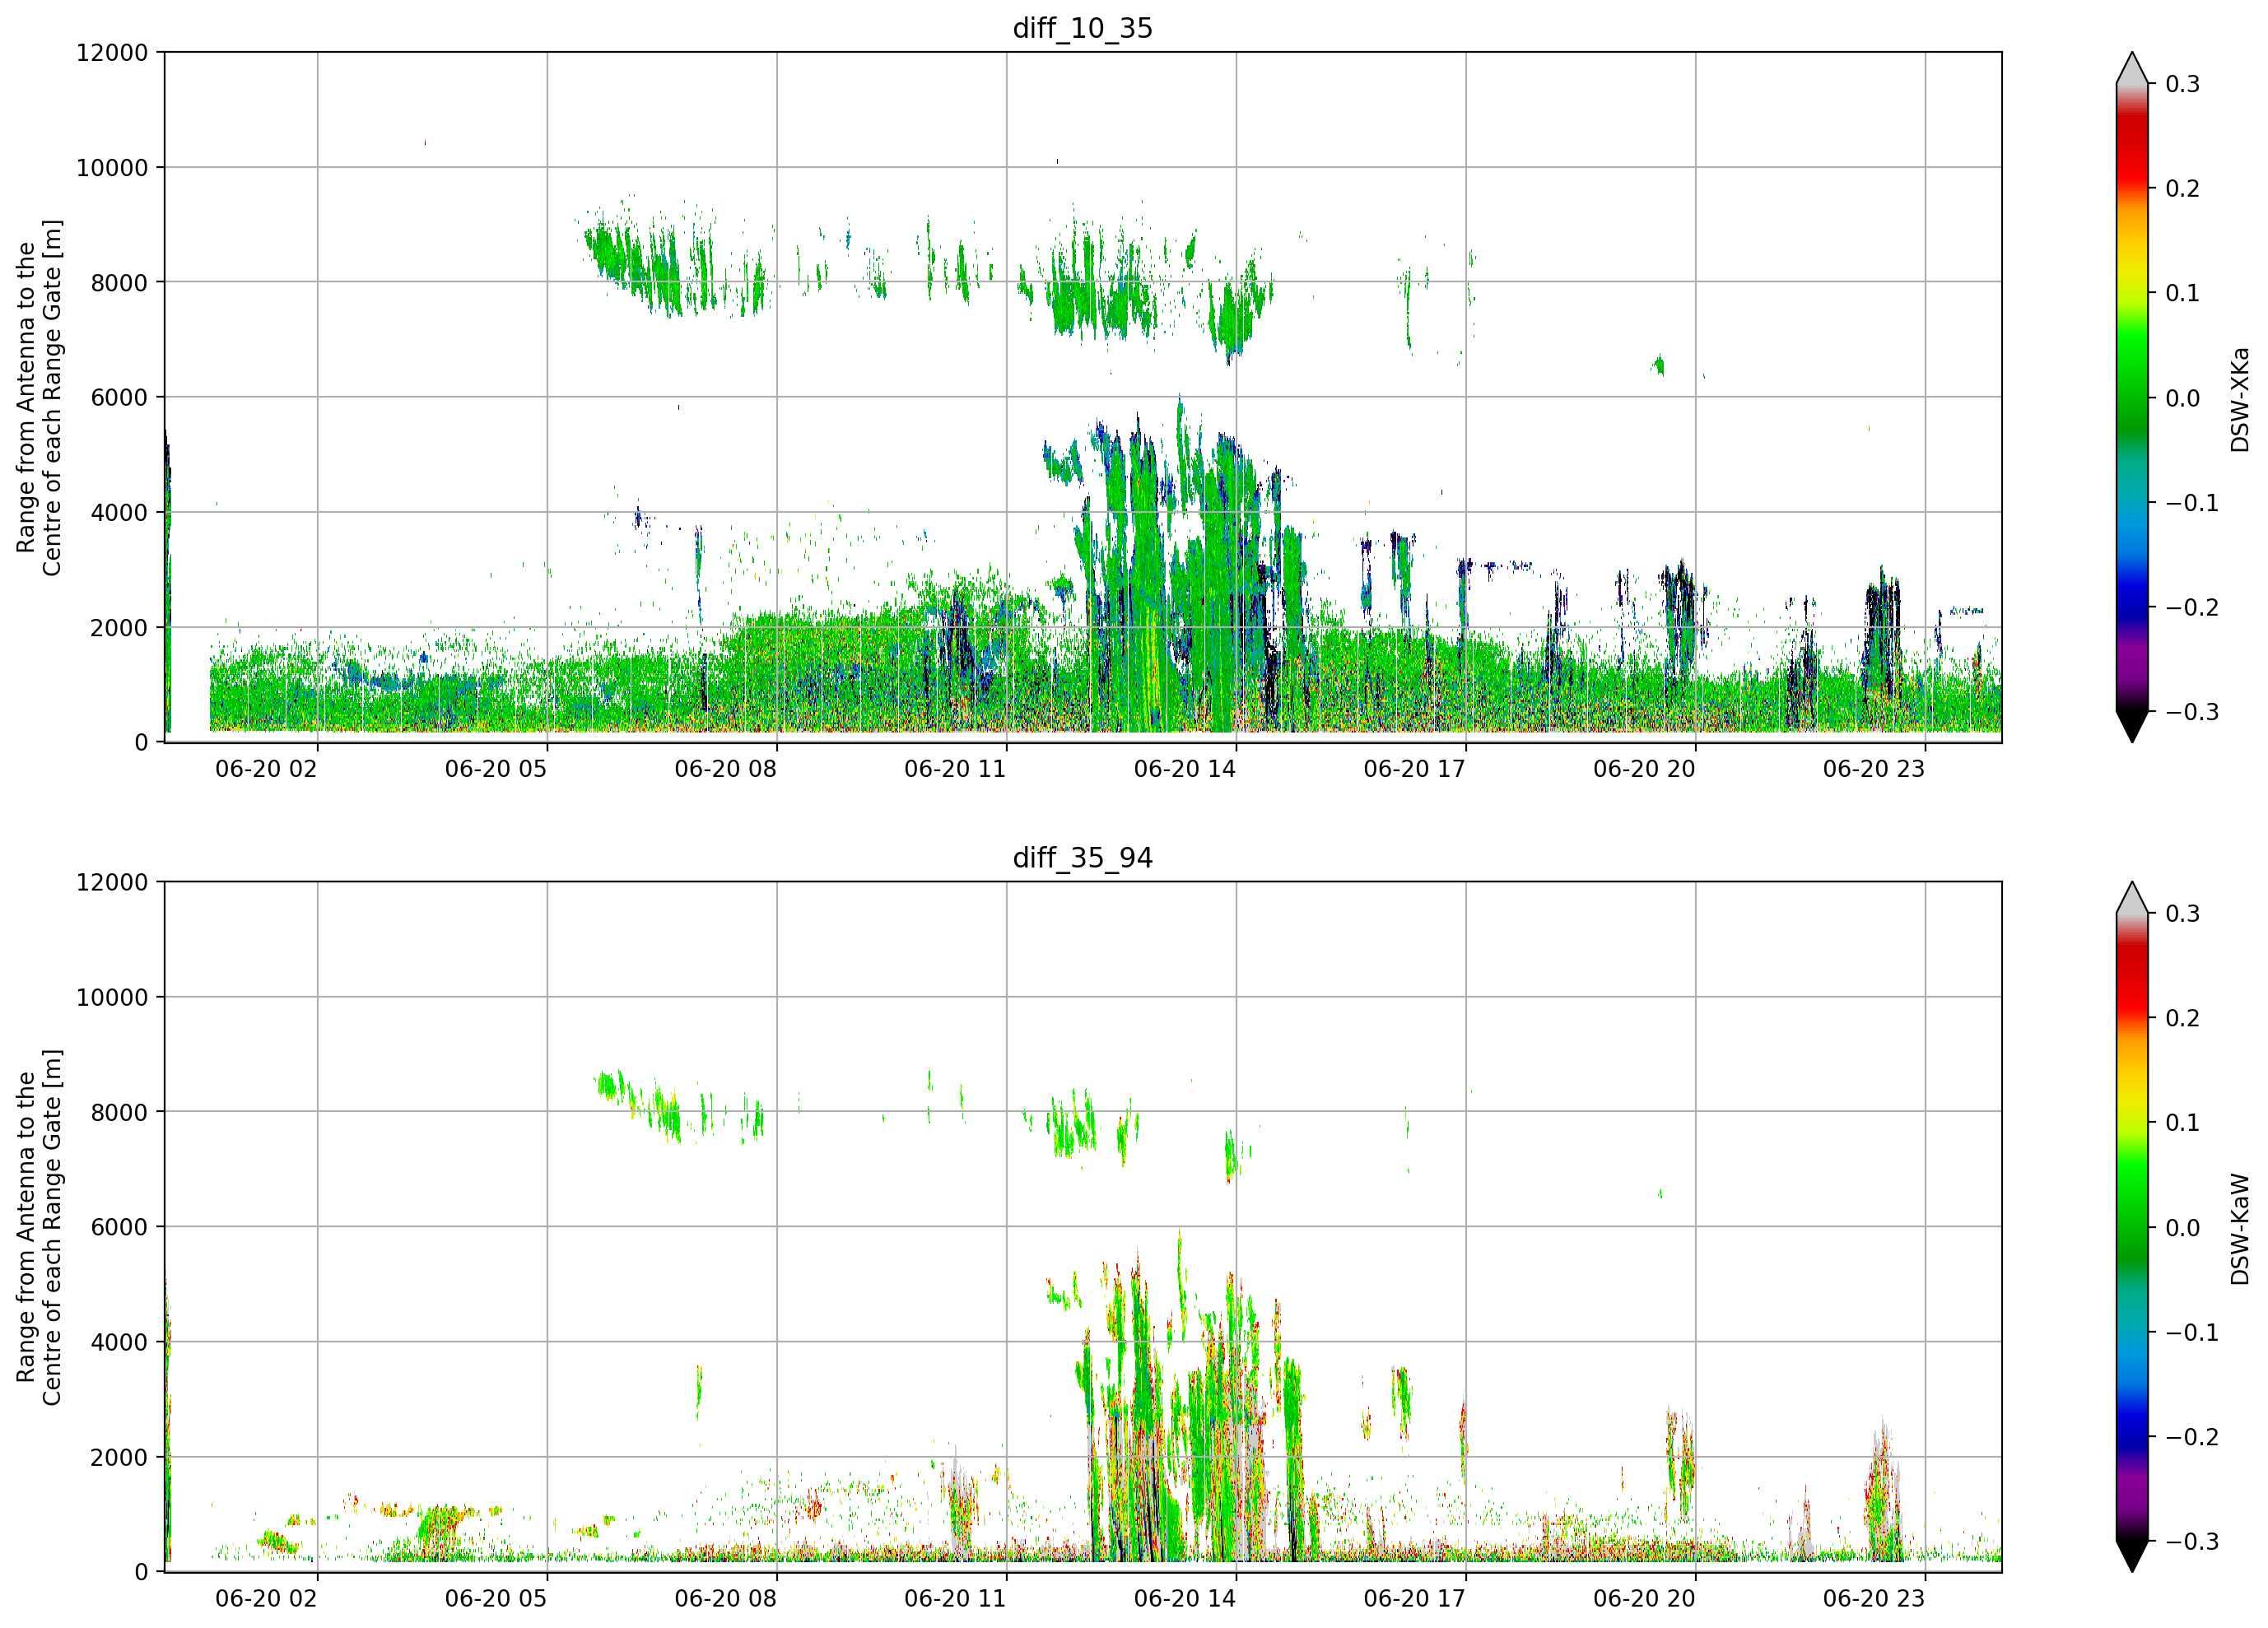The width and height of the screenshot is (2268, 1628).
Task: Click the y-axis label of the diff_10_35 plot
Action: (39, 397)
